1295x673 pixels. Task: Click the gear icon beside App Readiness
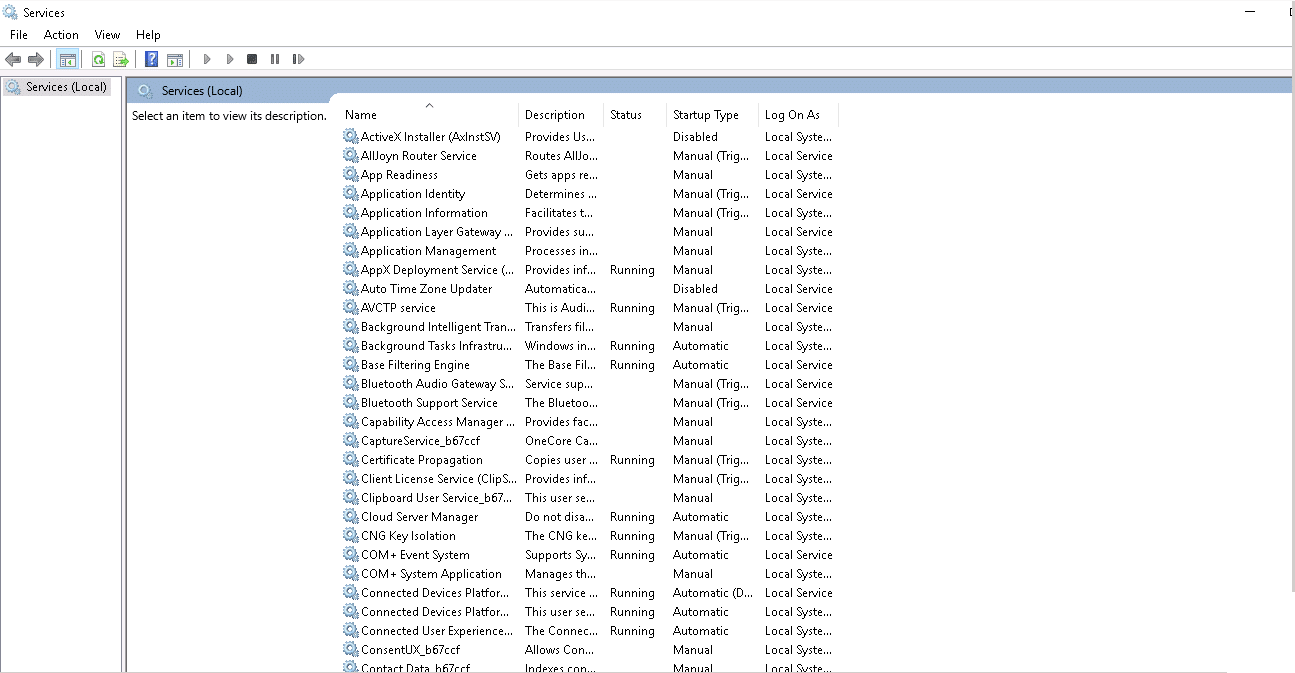pos(350,174)
